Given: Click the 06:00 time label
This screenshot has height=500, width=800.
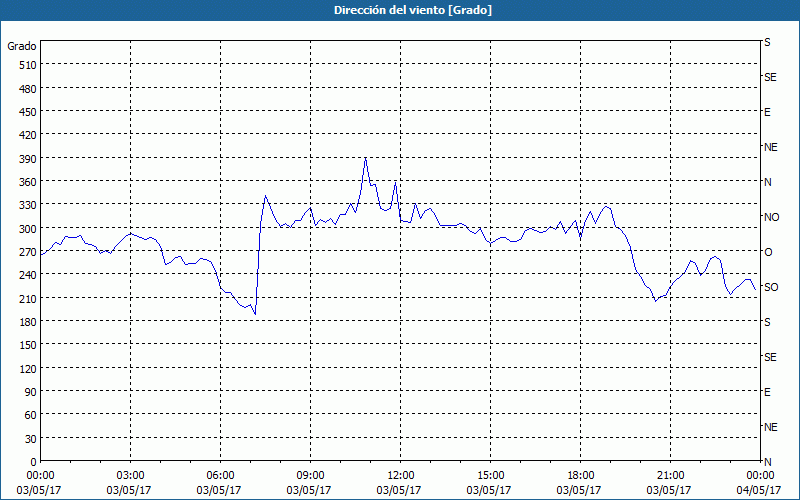Looking at the screenshot, I should pos(220,476).
